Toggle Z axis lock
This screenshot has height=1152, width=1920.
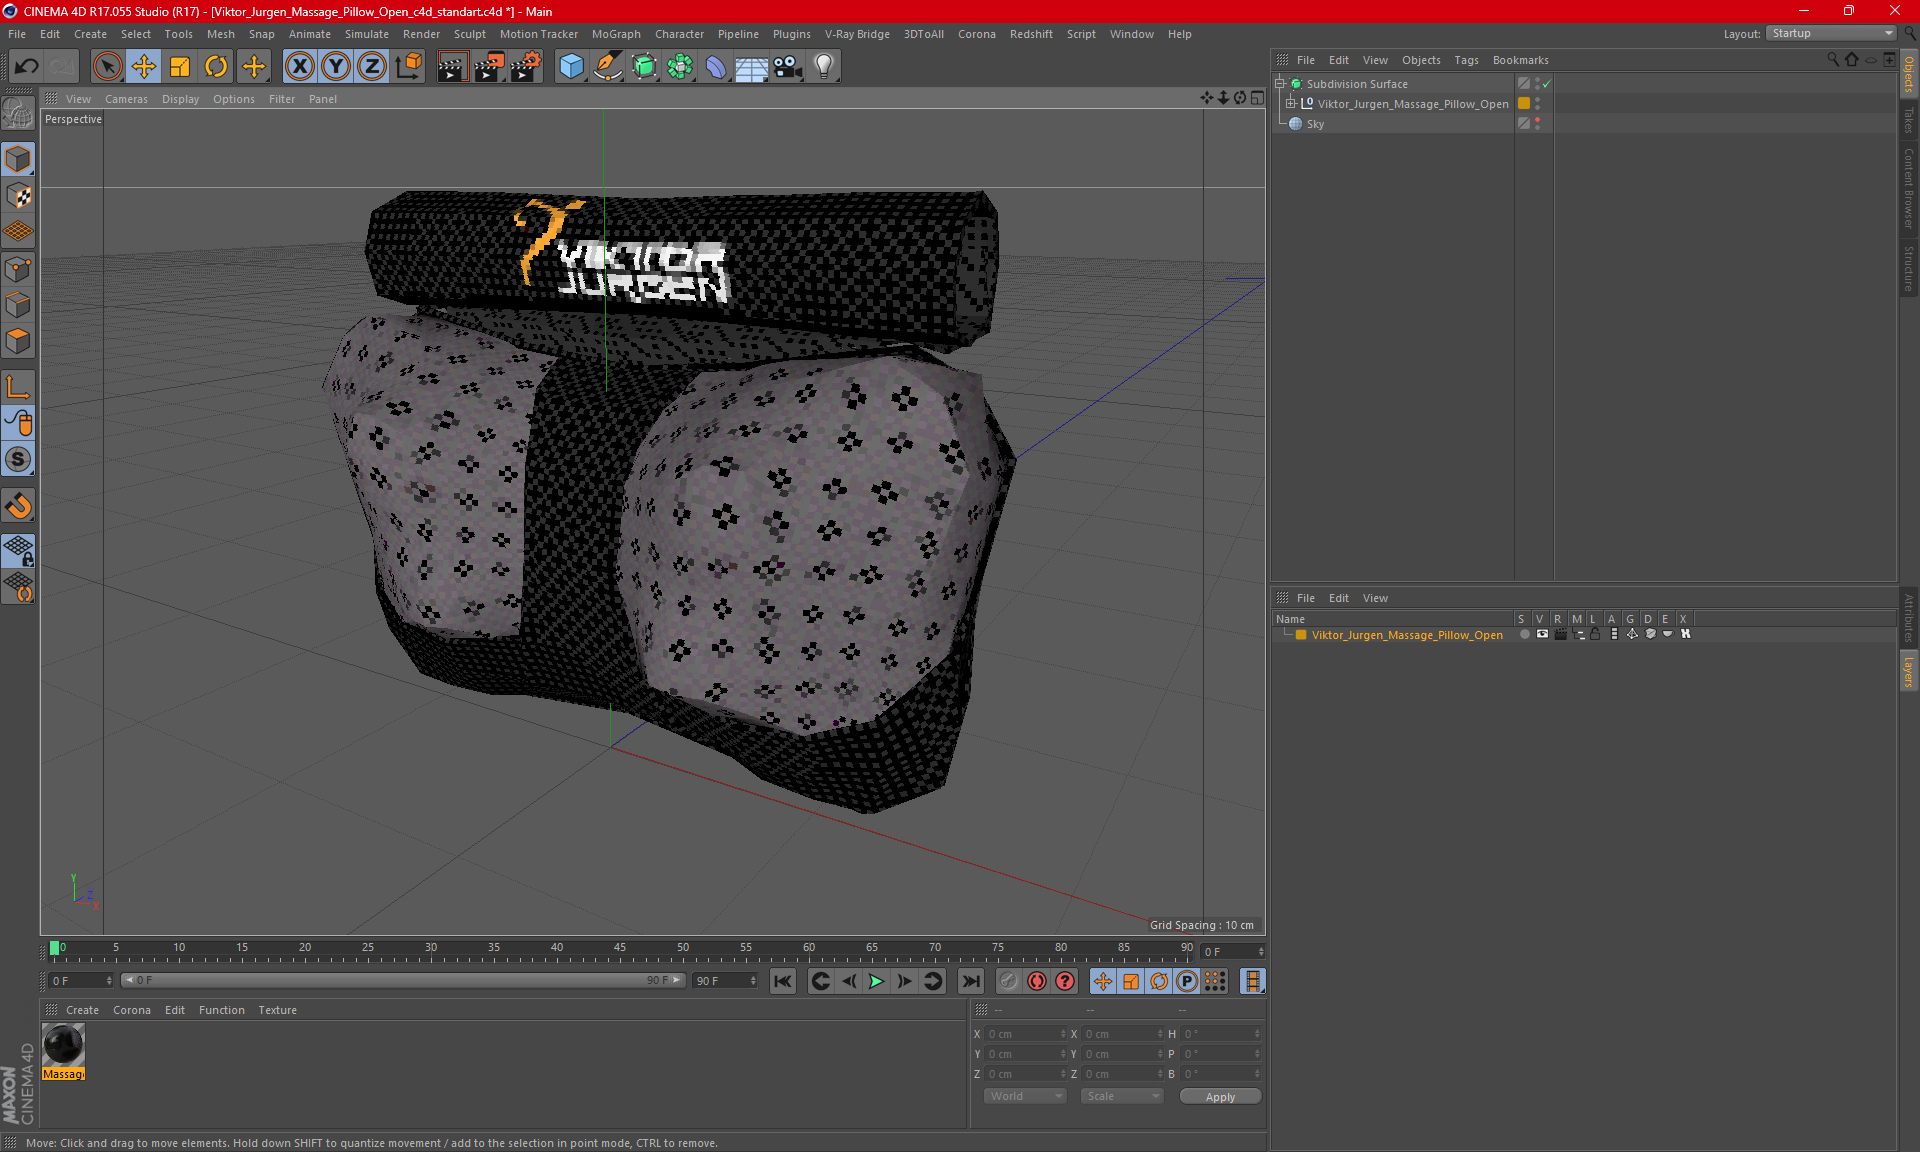click(x=372, y=67)
